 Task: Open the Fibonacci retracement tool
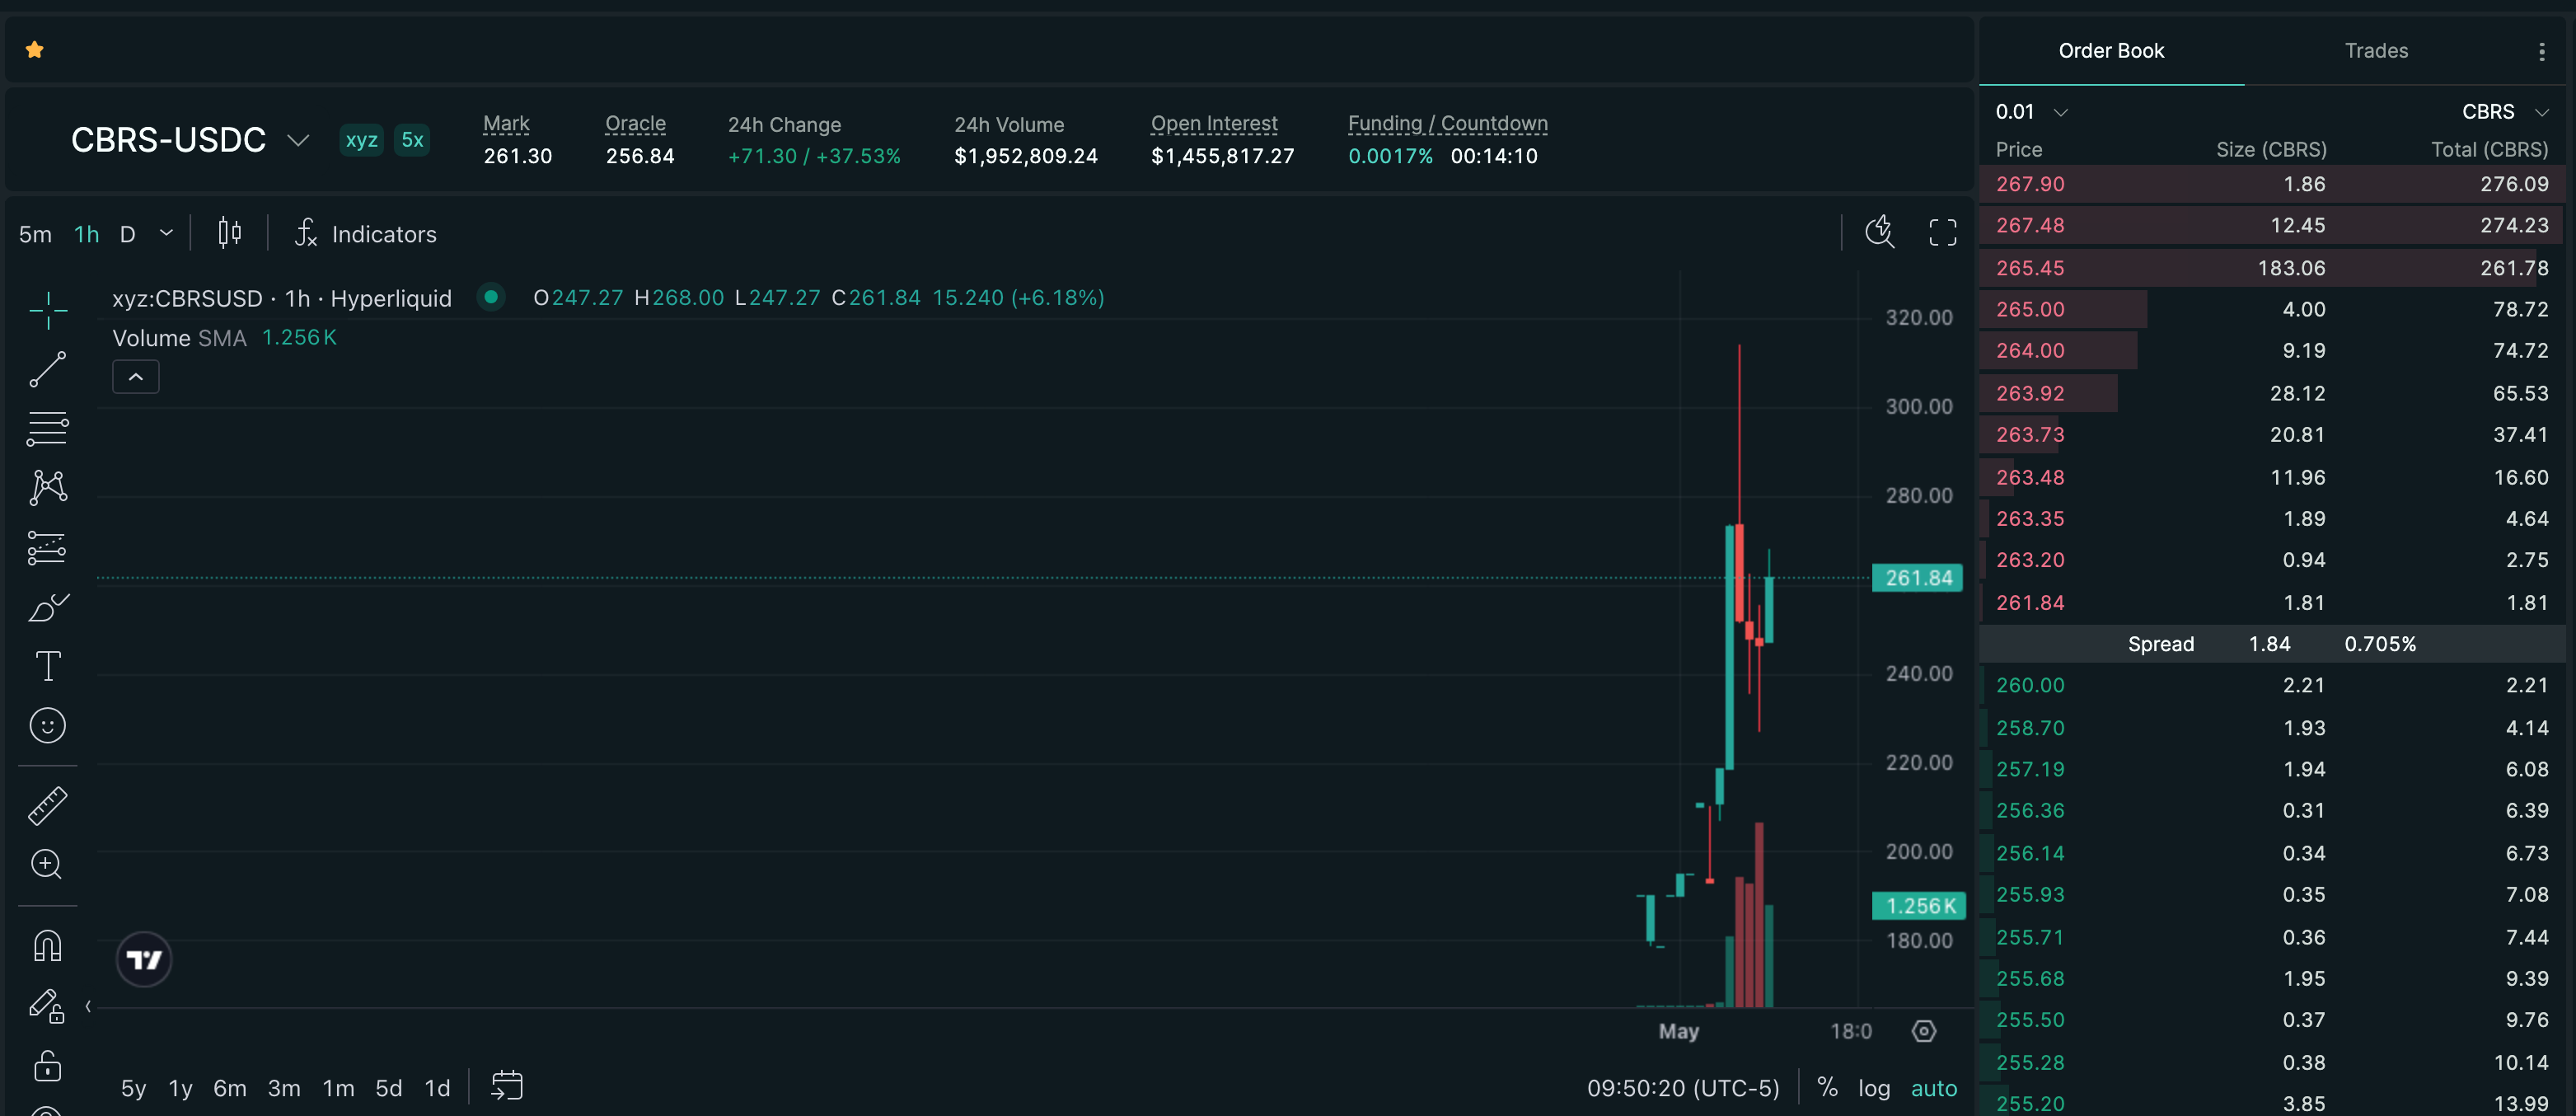point(48,428)
